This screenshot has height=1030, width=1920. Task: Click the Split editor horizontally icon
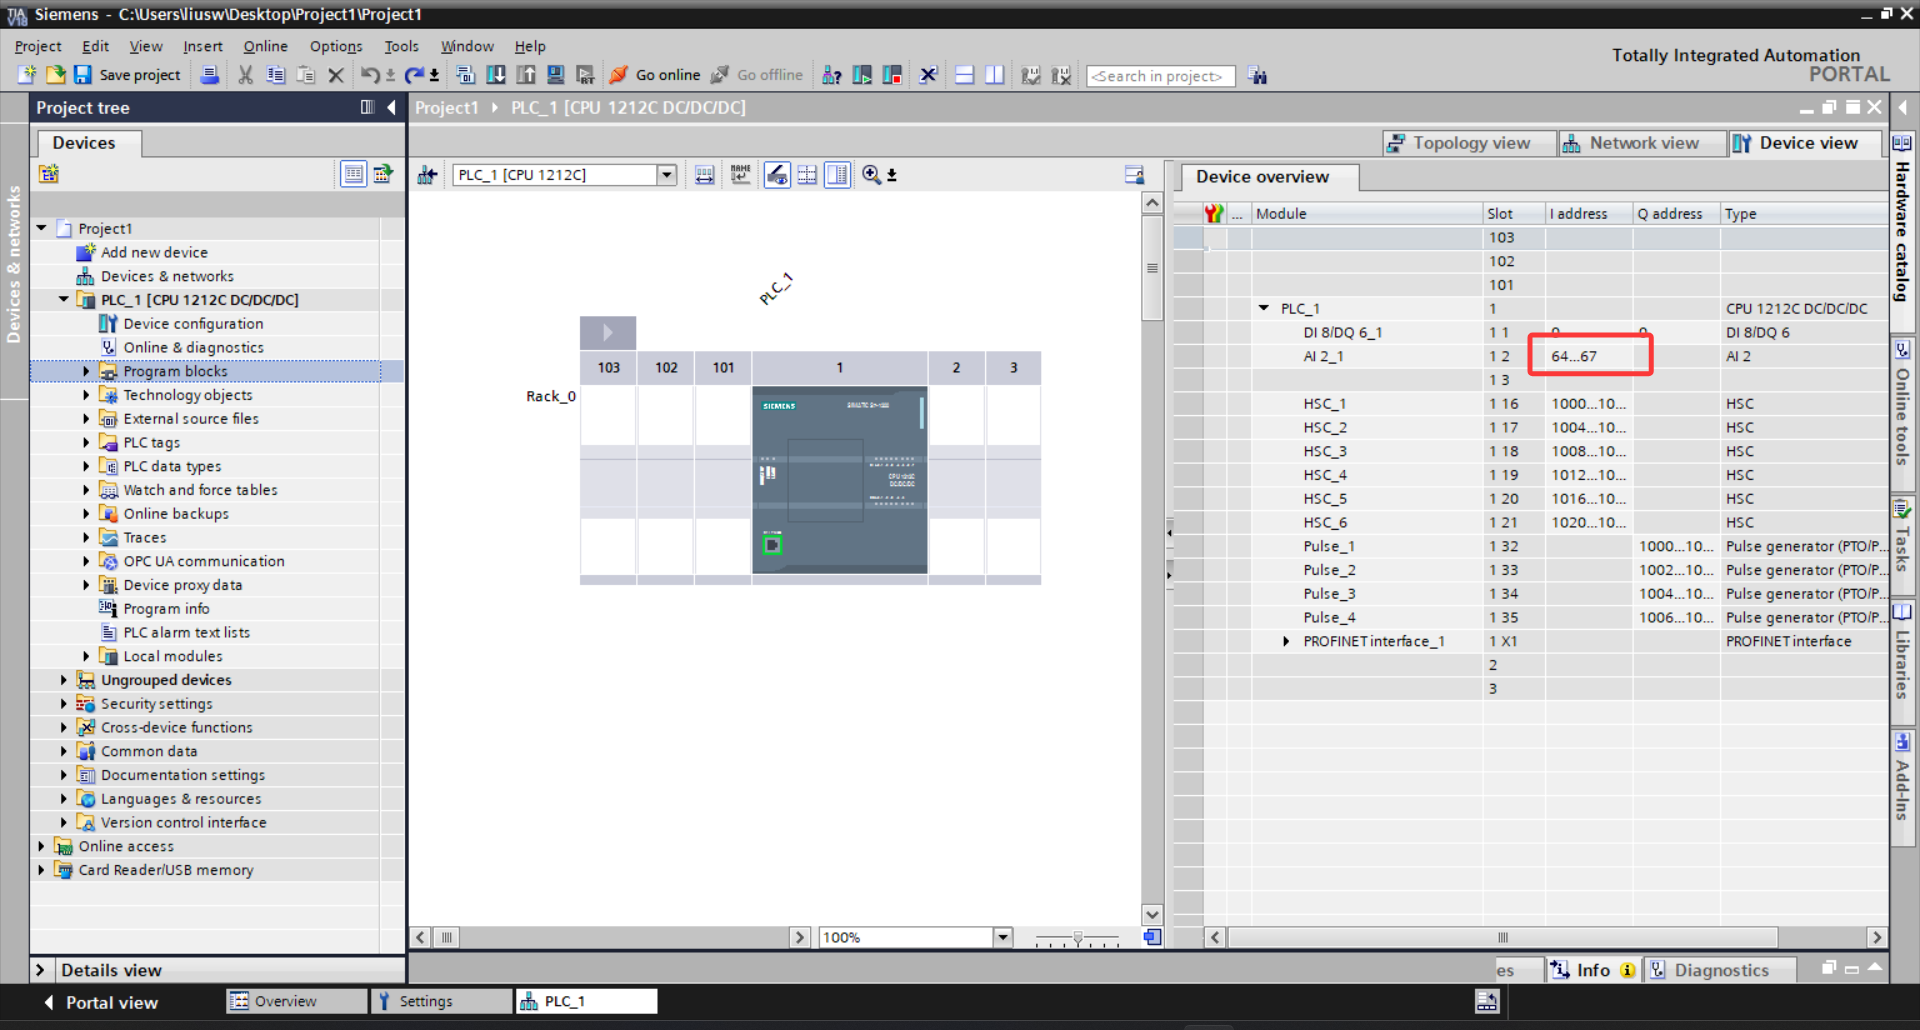964,75
